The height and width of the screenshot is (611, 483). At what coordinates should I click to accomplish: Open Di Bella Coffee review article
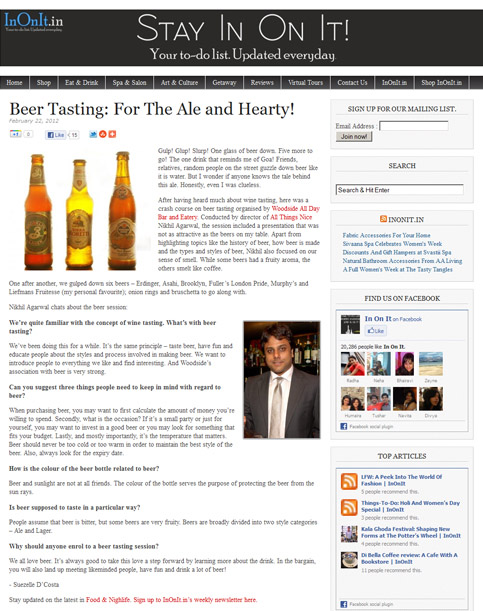coord(409,558)
